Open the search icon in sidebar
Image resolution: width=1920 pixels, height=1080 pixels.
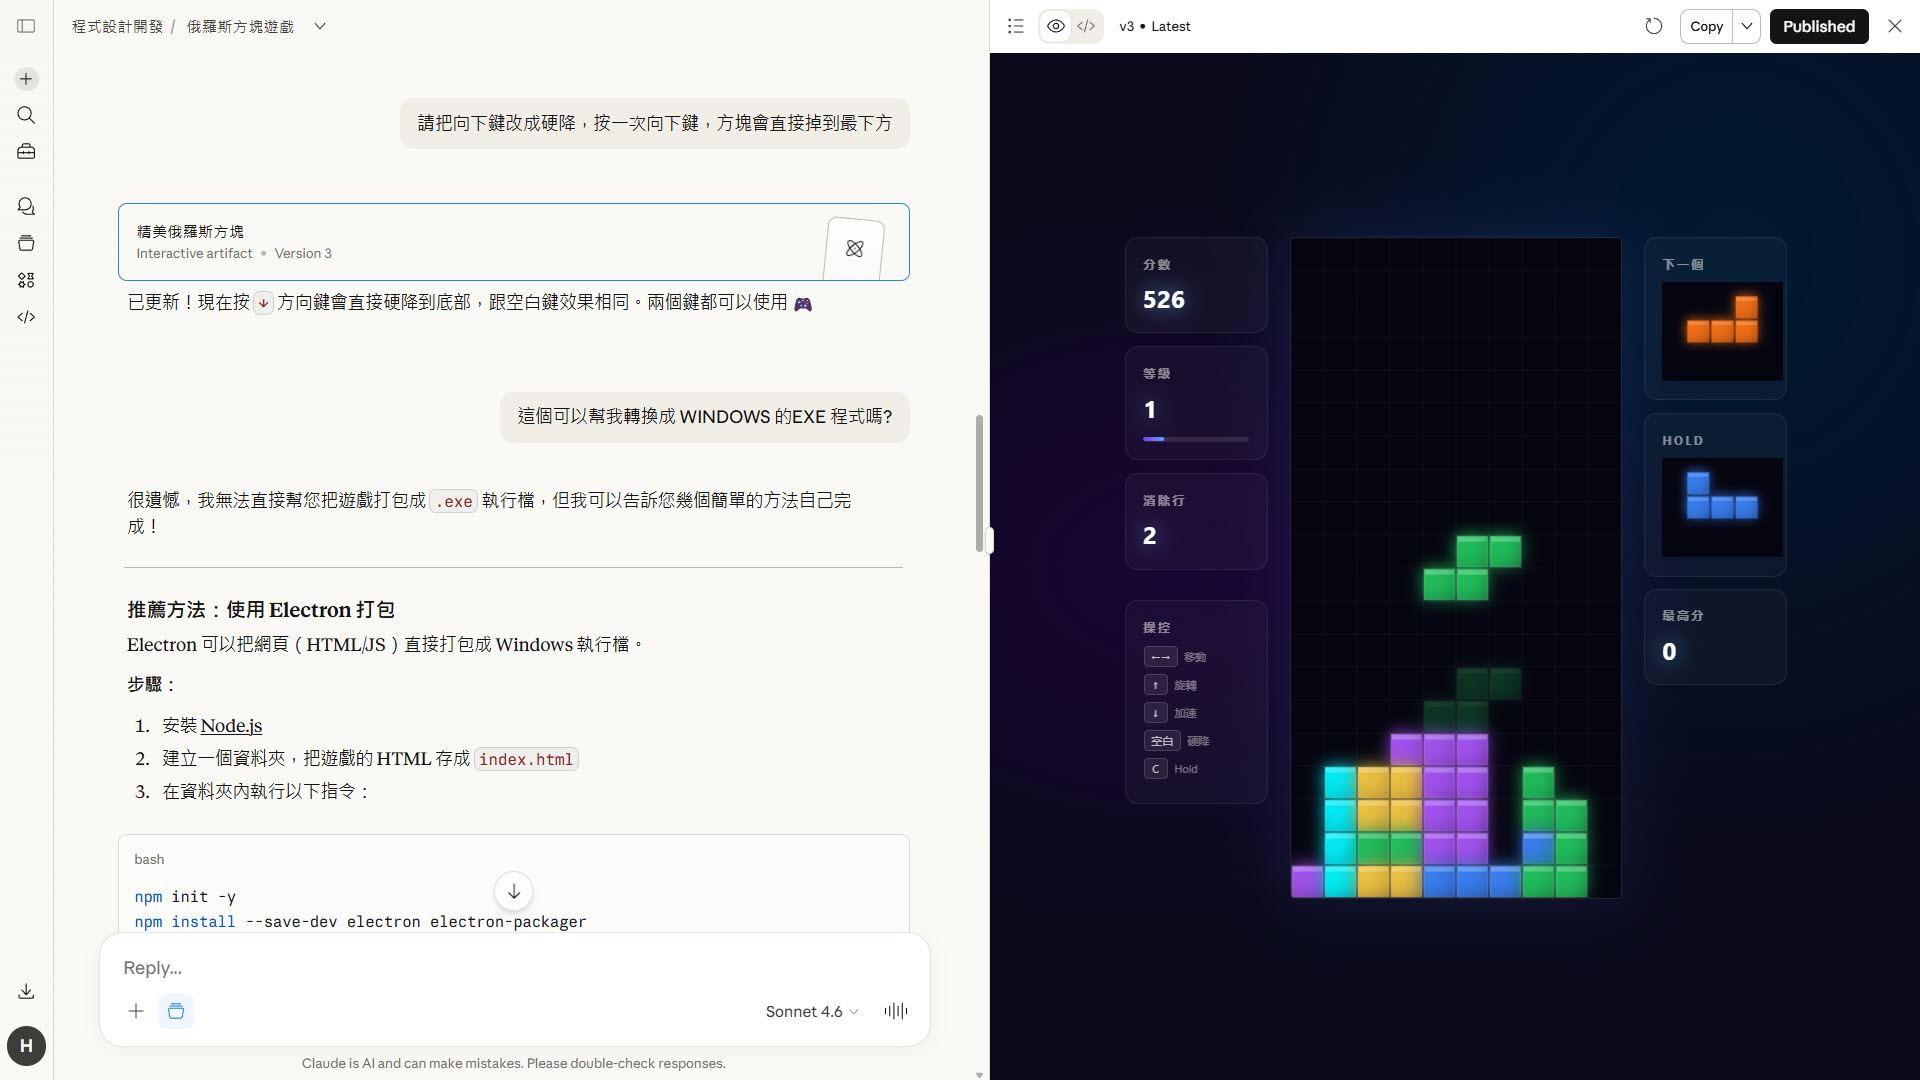[26, 115]
